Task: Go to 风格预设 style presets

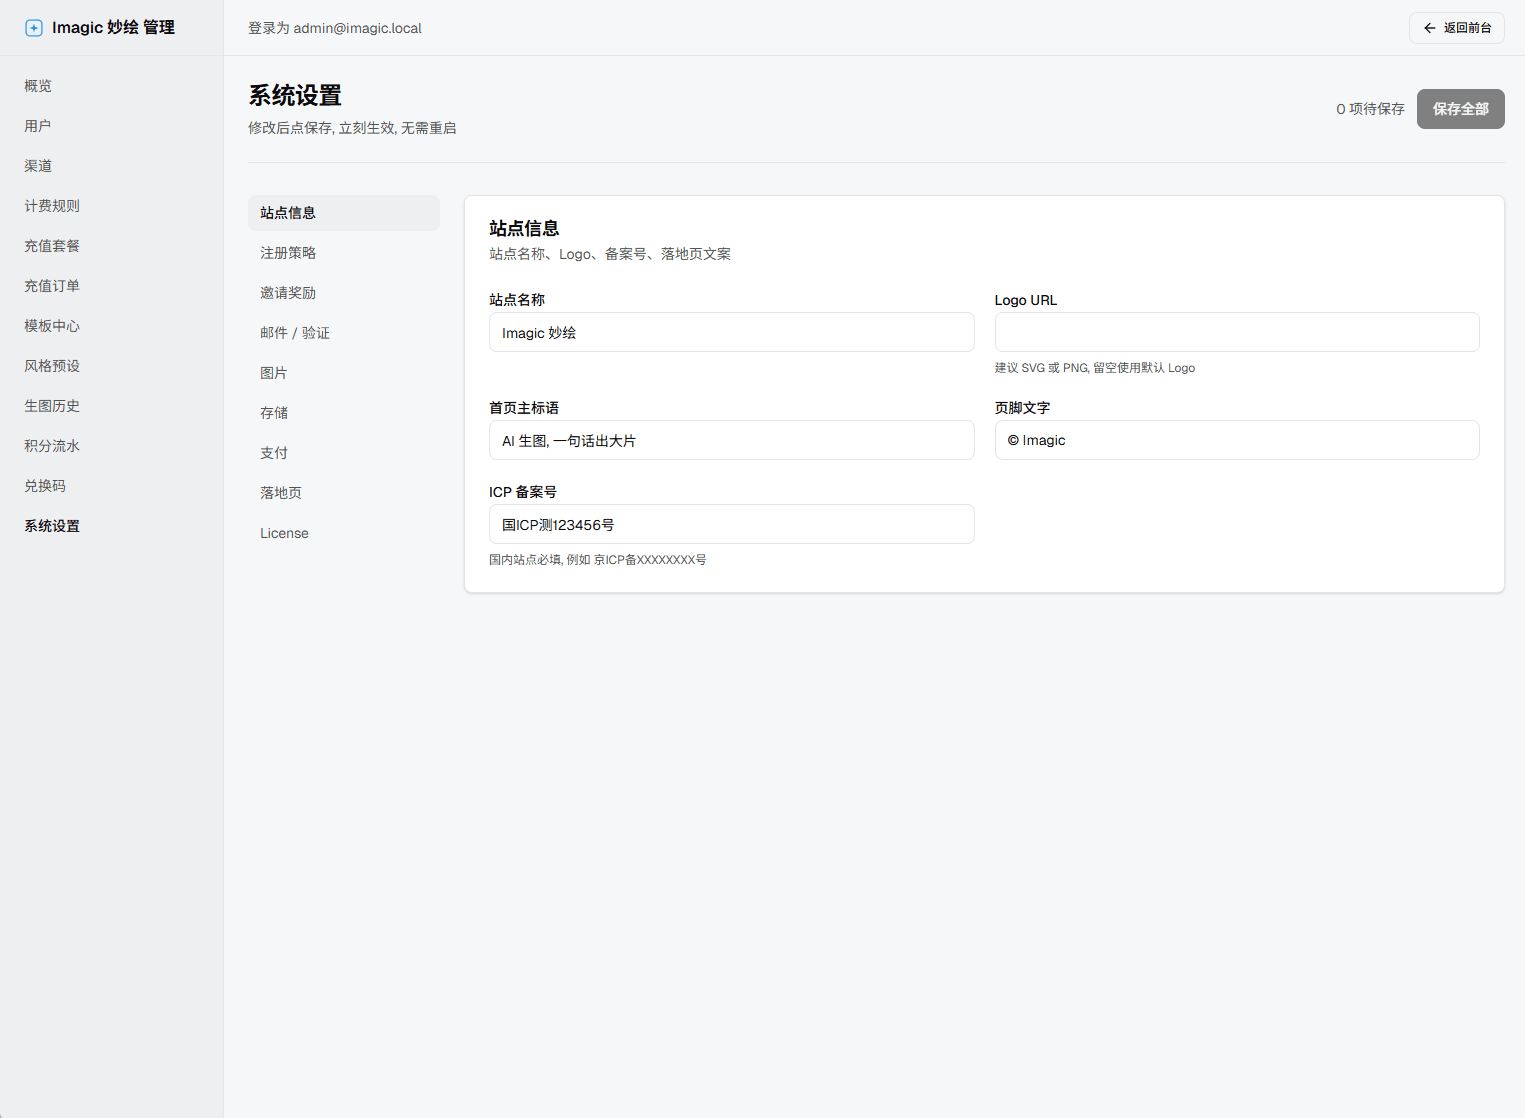Action: 52,366
